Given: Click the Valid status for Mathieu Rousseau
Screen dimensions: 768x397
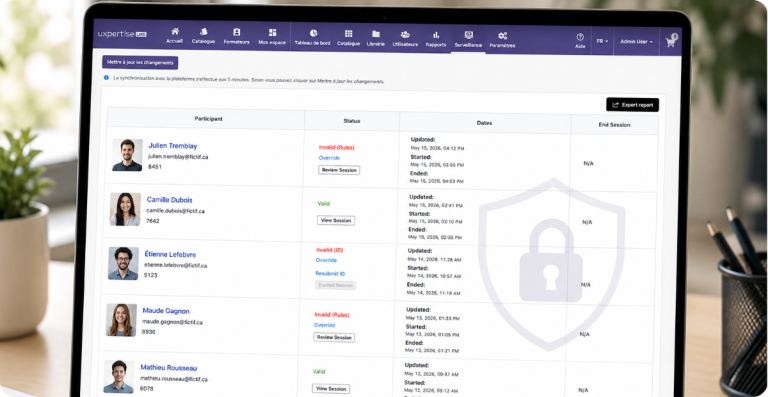Looking at the screenshot, I should 319,372.
